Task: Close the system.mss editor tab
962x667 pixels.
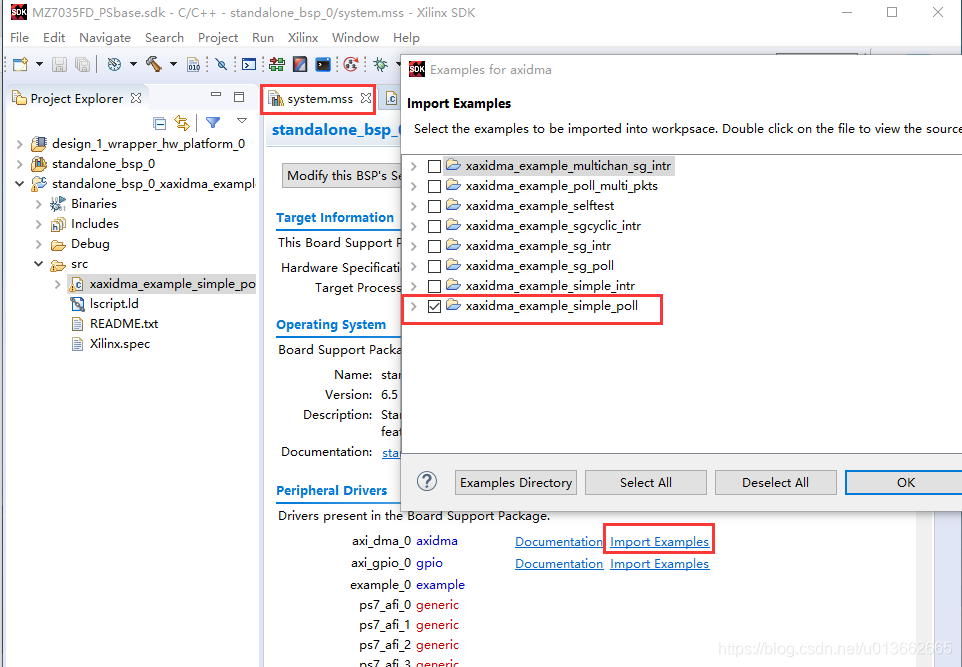Action: [366, 98]
